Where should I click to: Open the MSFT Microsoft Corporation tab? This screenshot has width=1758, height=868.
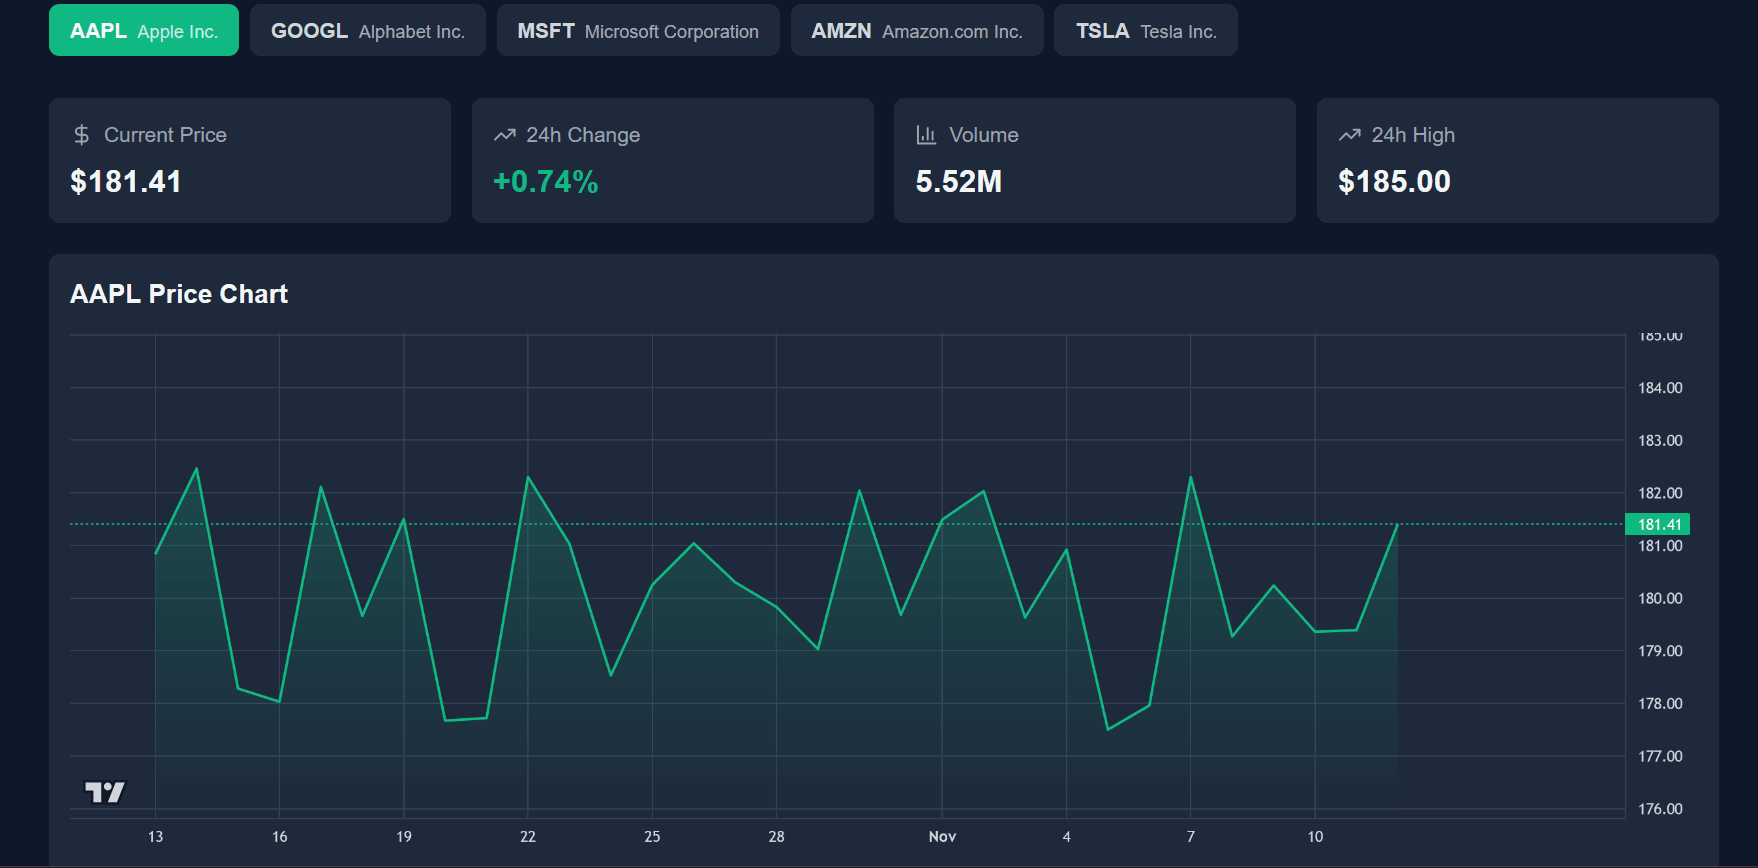[638, 31]
